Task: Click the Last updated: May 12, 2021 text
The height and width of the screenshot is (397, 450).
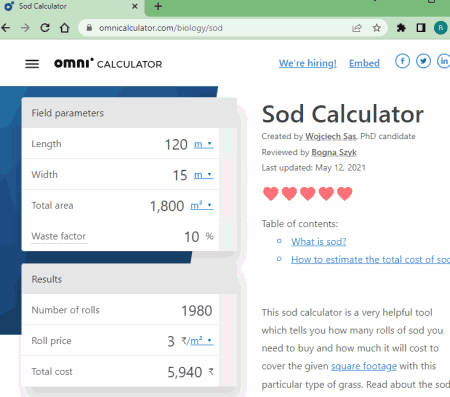Action: (x=313, y=168)
